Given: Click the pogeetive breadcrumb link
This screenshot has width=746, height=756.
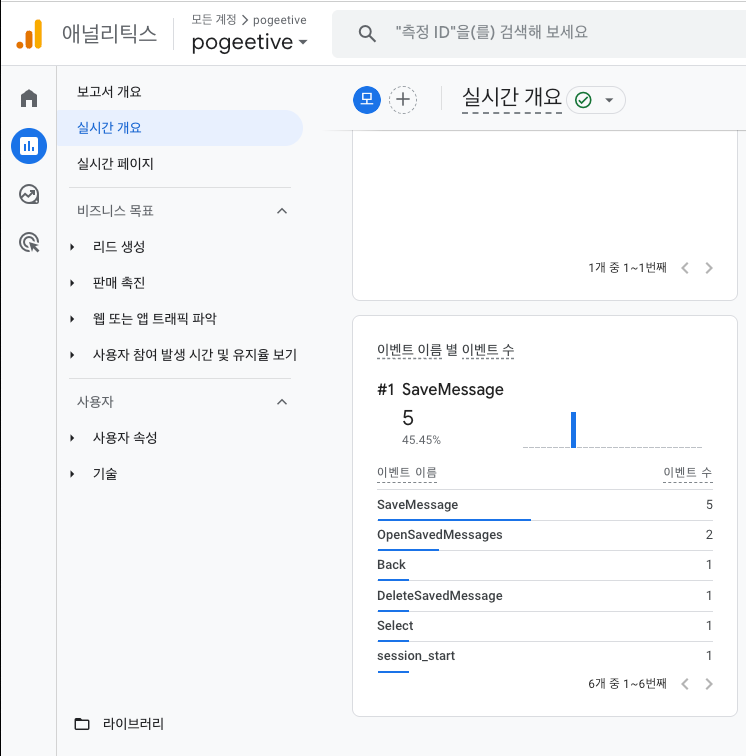Looking at the screenshot, I should point(280,20).
